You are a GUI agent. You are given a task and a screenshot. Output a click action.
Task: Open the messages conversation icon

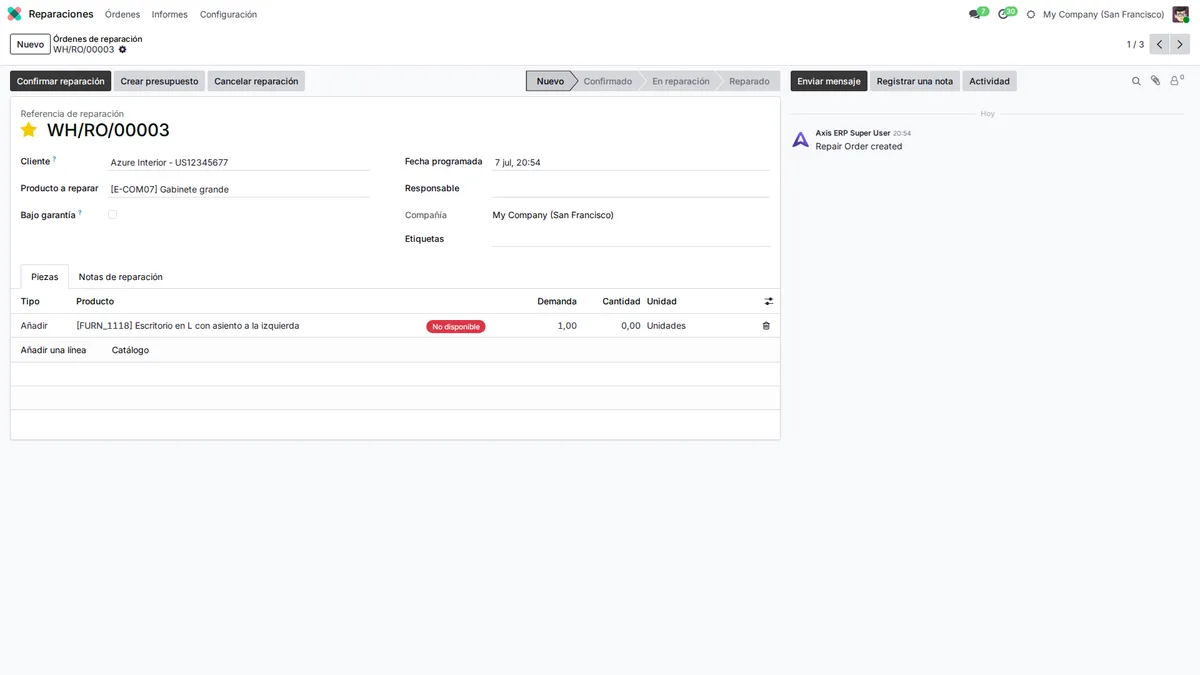[x=975, y=14]
